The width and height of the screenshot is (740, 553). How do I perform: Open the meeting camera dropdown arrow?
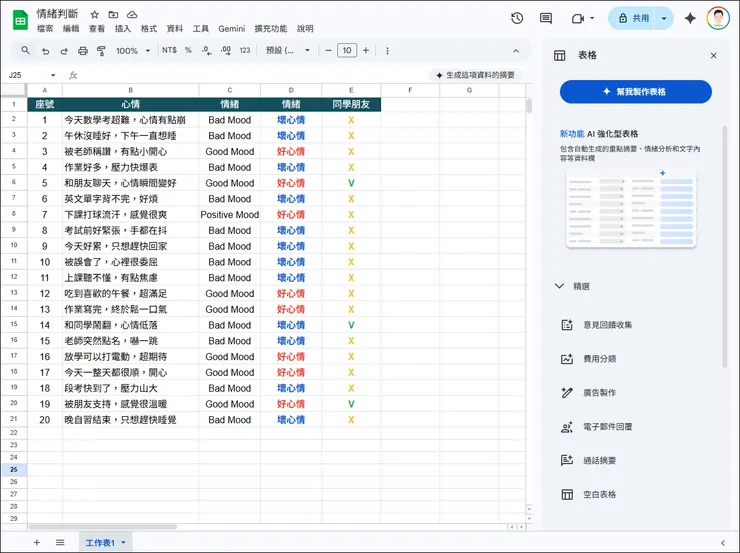[x=592, y=18]
